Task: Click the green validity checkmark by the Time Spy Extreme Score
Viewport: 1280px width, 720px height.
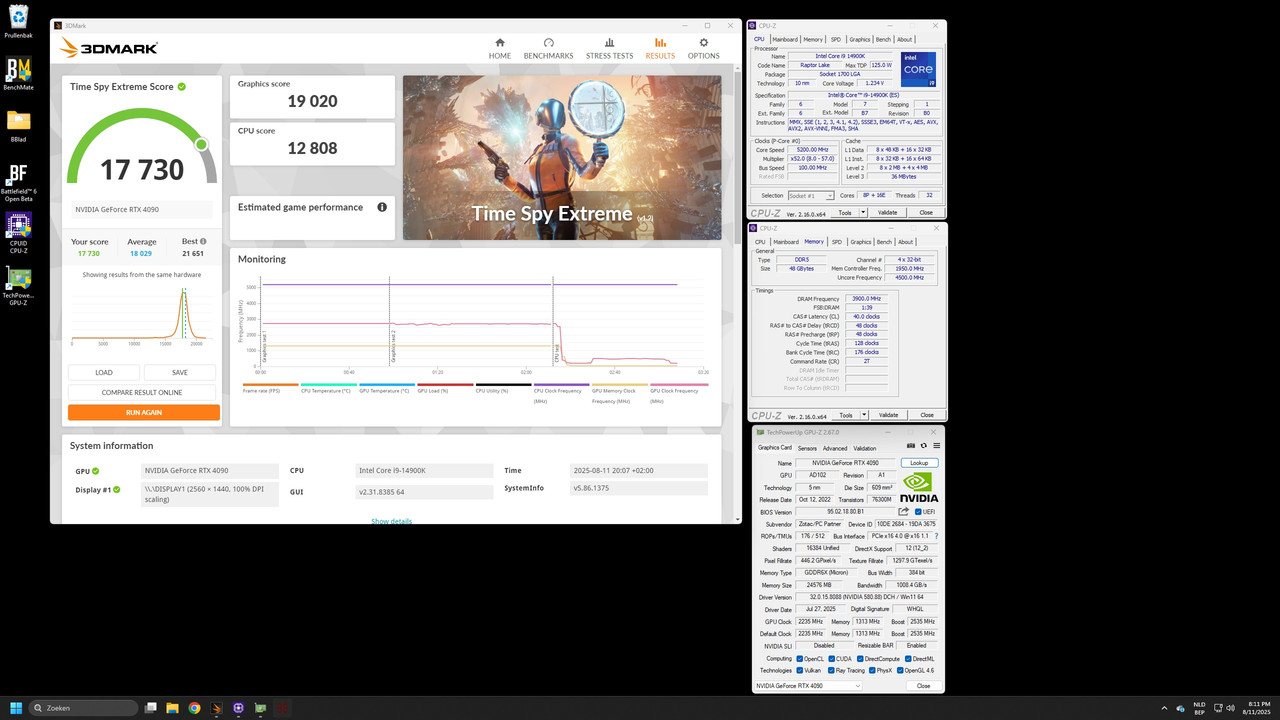Action: click(x=182, y=87)
